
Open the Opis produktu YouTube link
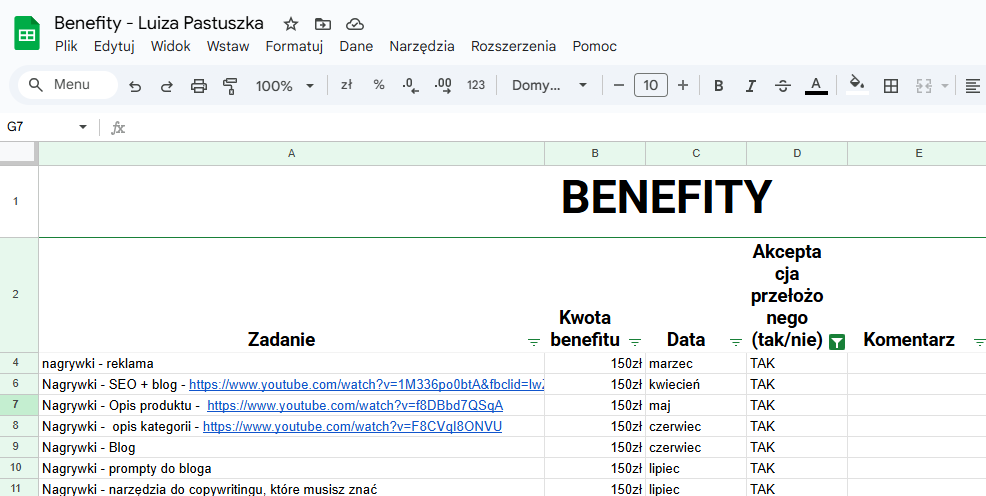[x=354, y=405]
